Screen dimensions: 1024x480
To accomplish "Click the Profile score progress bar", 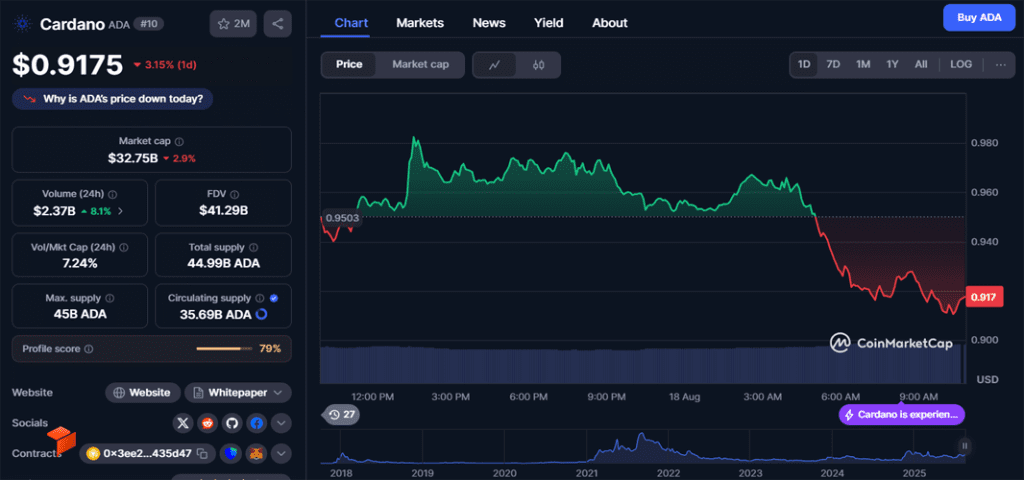I will pyautogui.click(x=224, y=349).
